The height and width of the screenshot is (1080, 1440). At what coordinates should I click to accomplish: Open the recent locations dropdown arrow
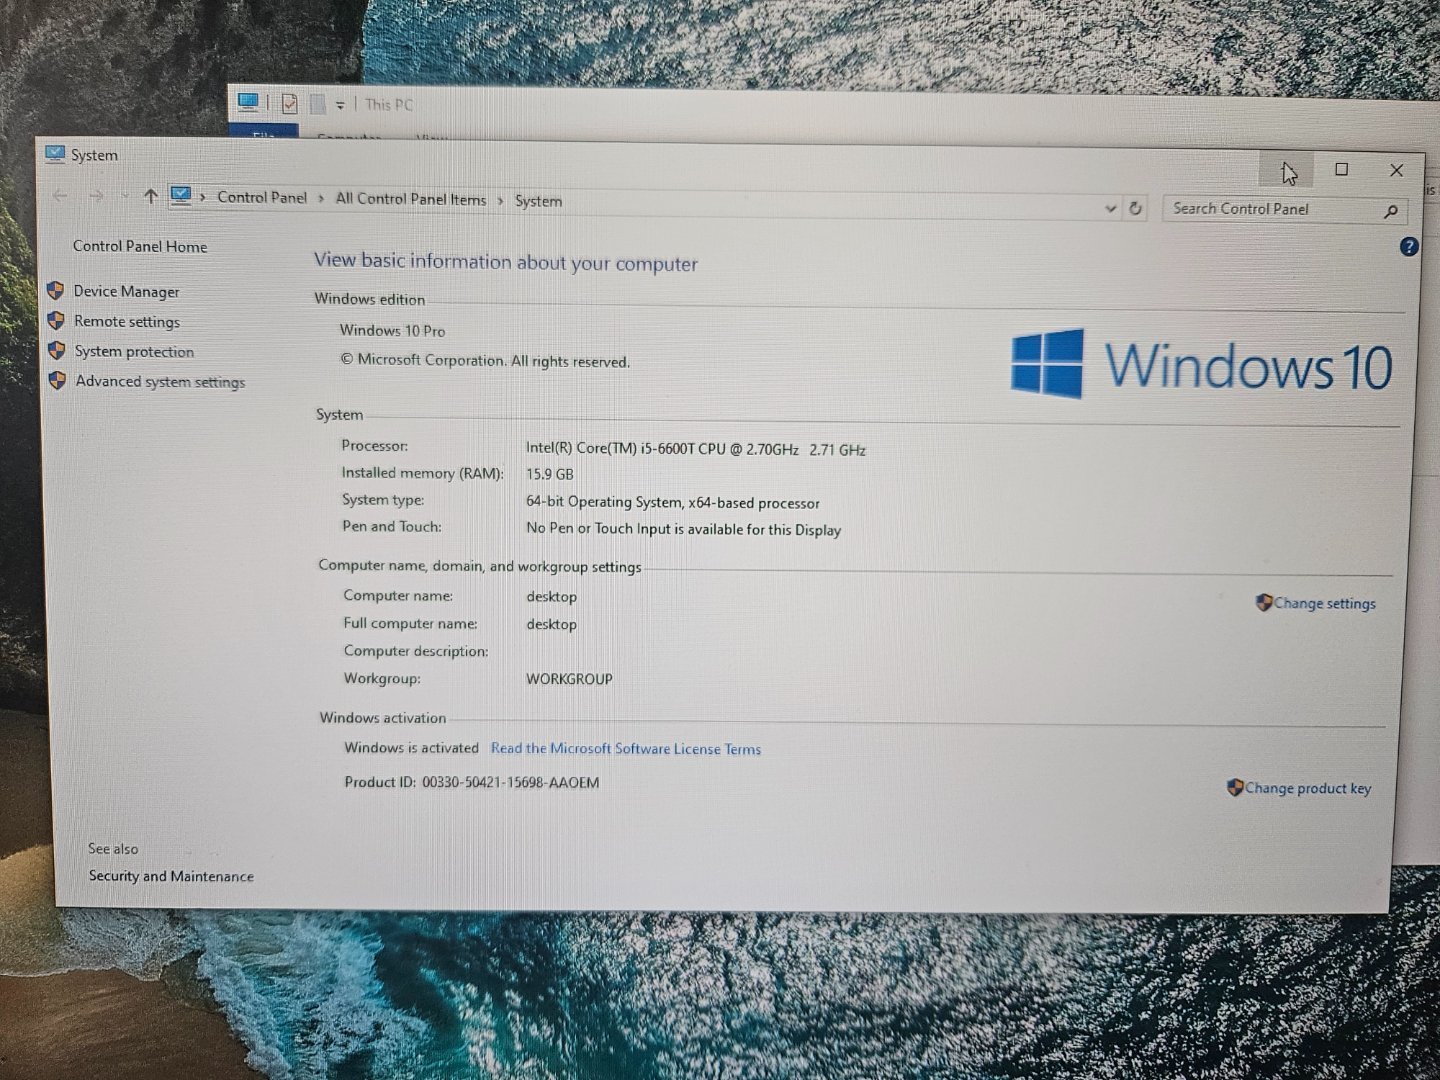coord(124,196)
